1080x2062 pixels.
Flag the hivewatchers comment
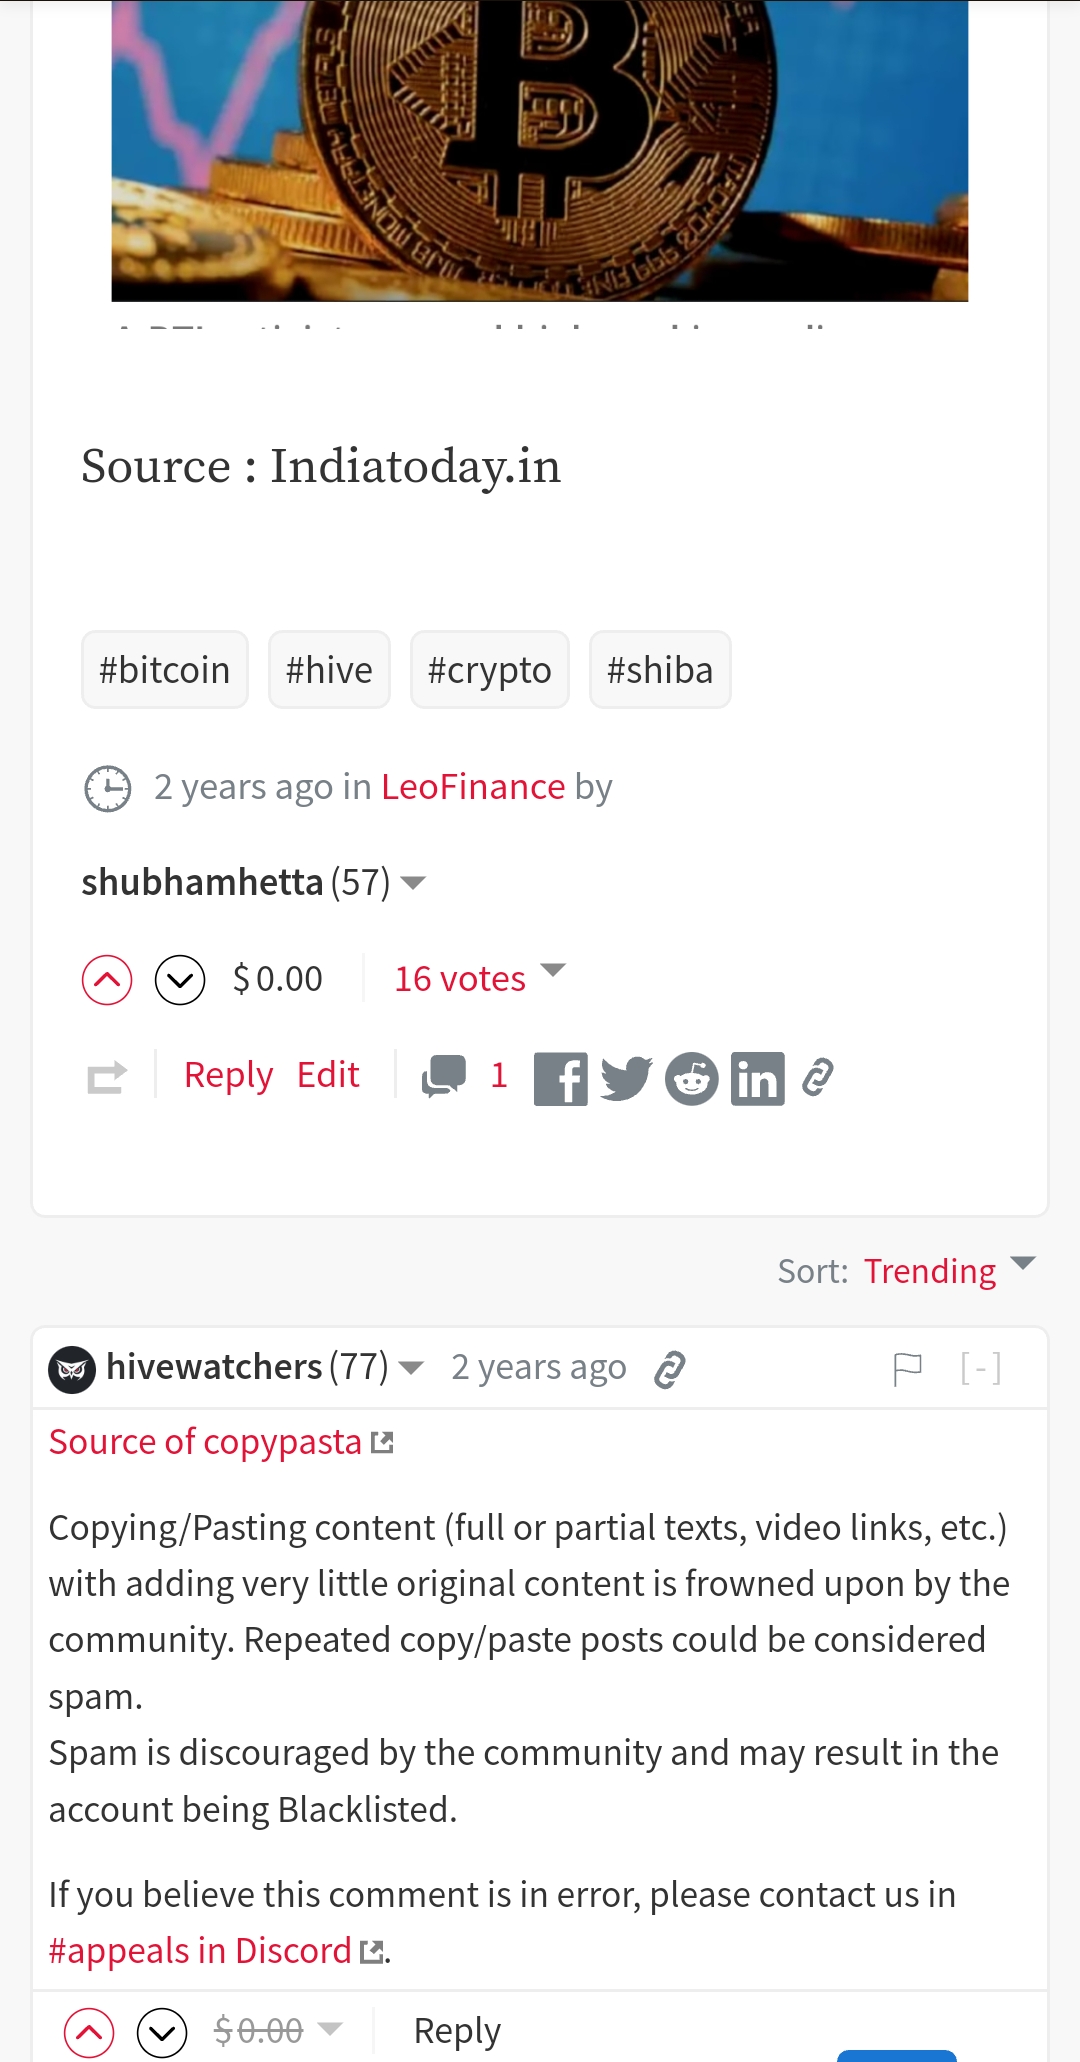pos(907,1368)
